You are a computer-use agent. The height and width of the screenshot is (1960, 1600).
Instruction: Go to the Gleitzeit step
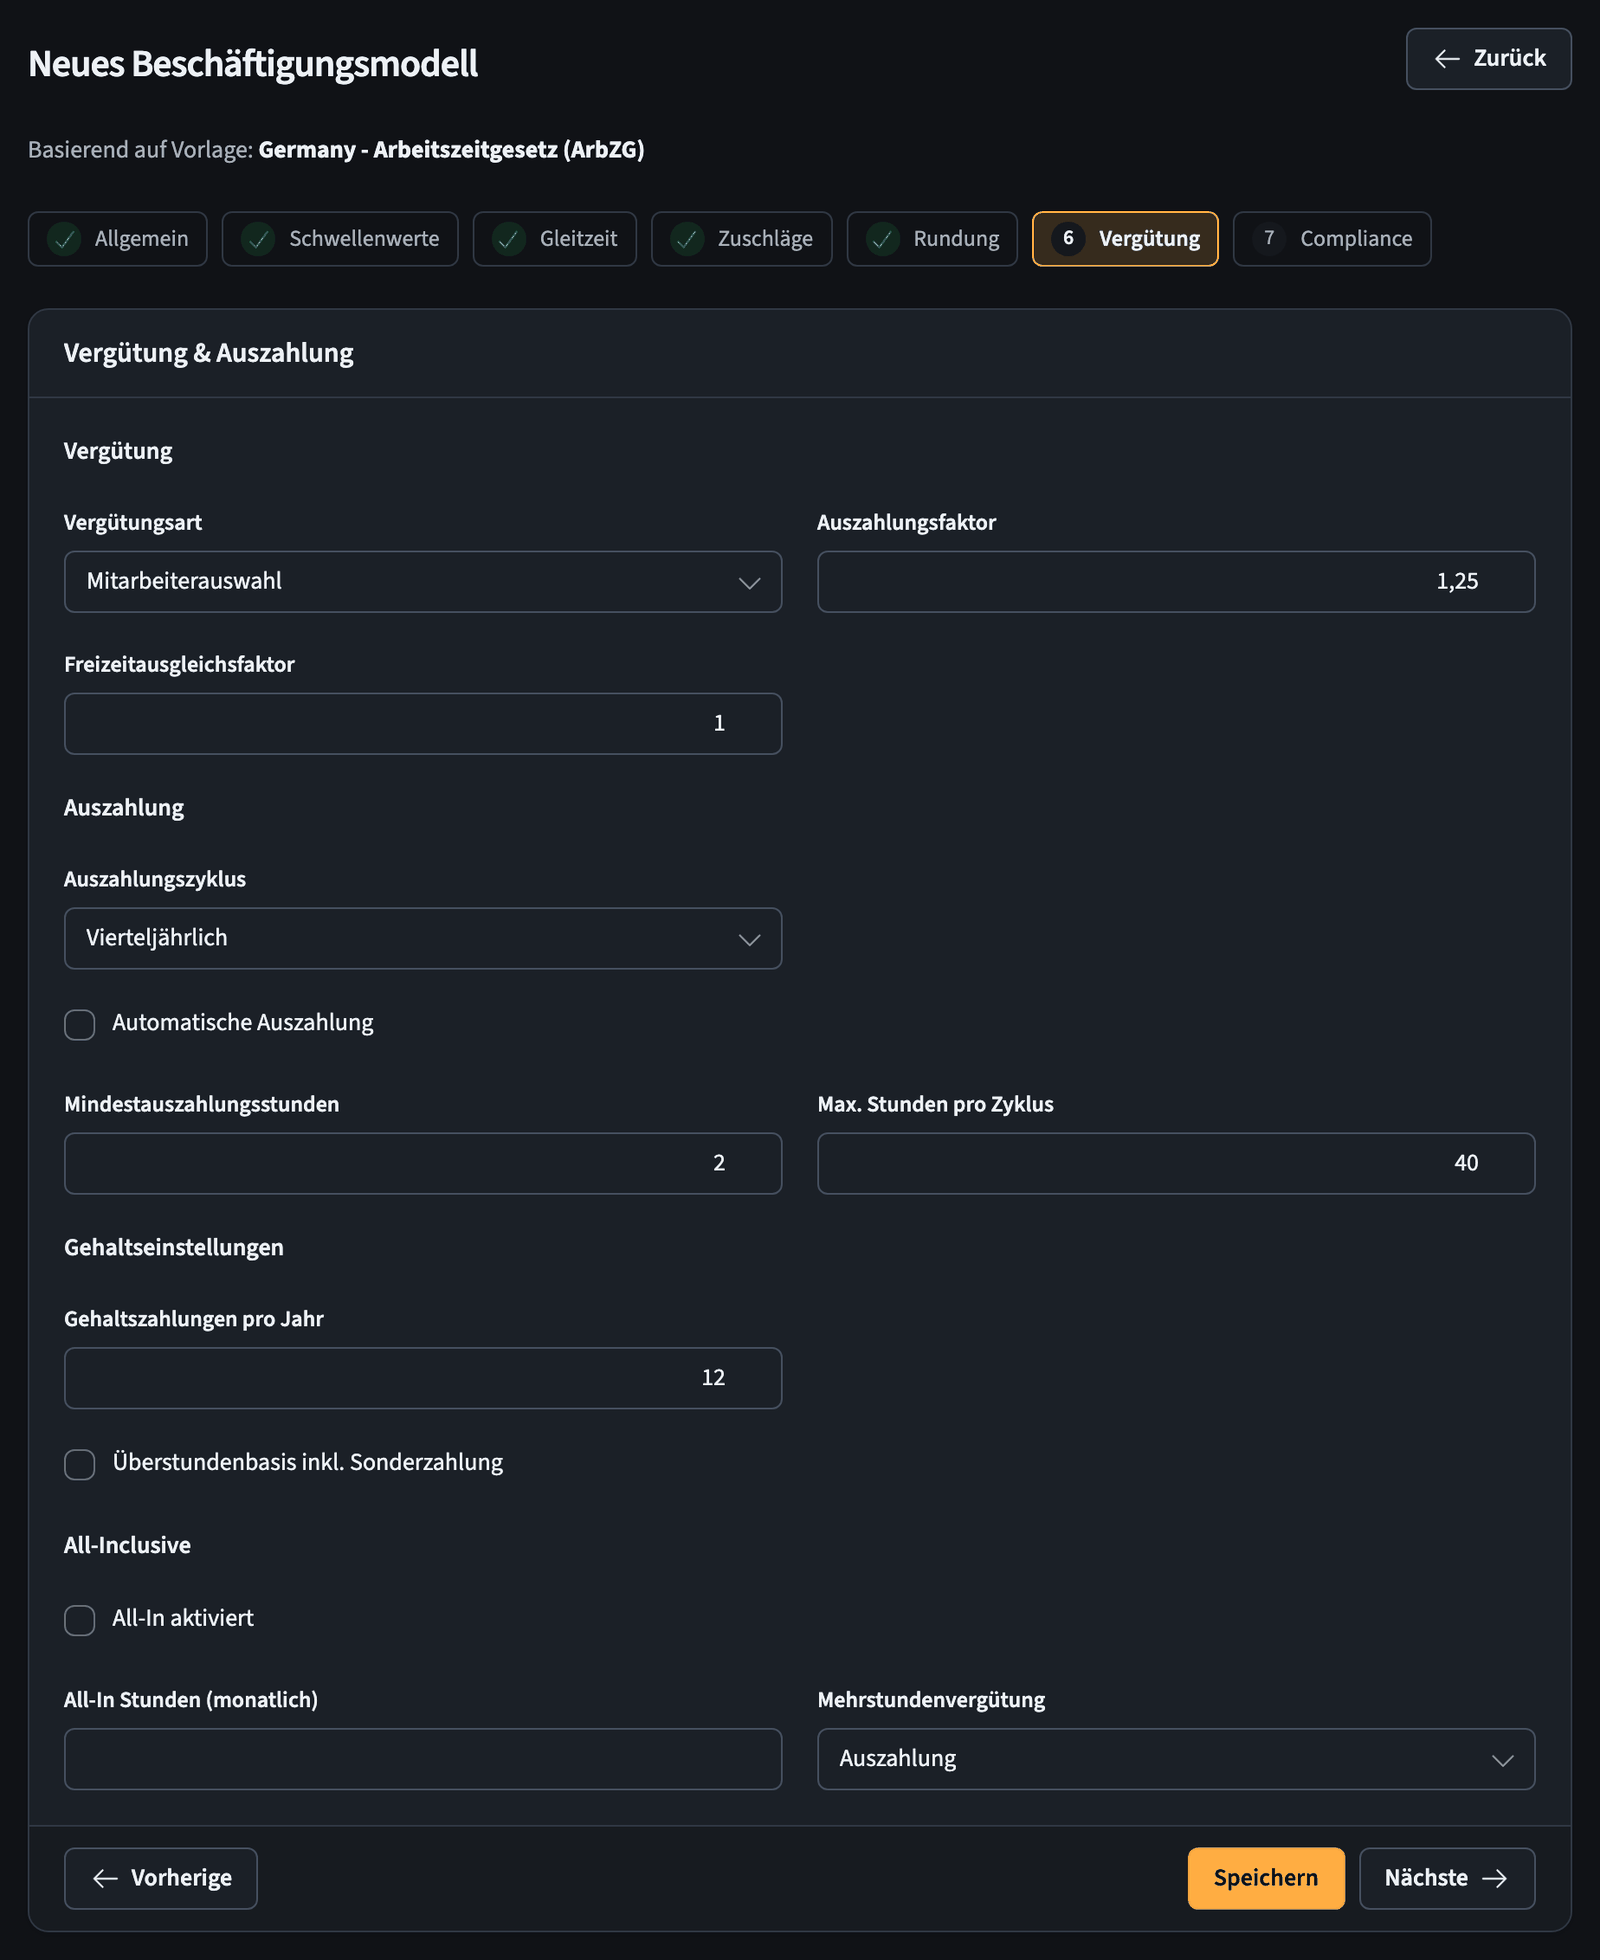point(555,239)
